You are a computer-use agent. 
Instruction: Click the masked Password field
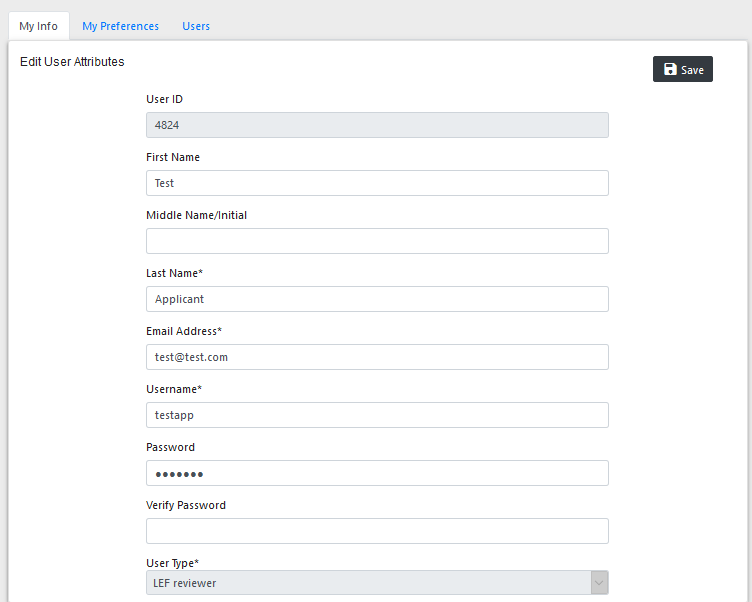coord(377,473)
